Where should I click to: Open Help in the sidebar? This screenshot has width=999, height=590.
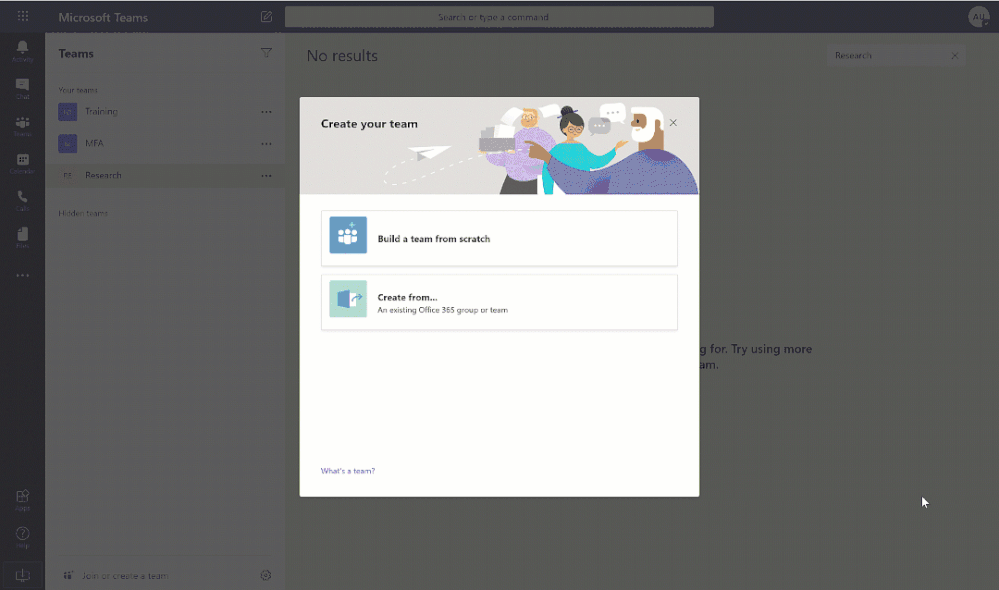(x=22, y=538)
